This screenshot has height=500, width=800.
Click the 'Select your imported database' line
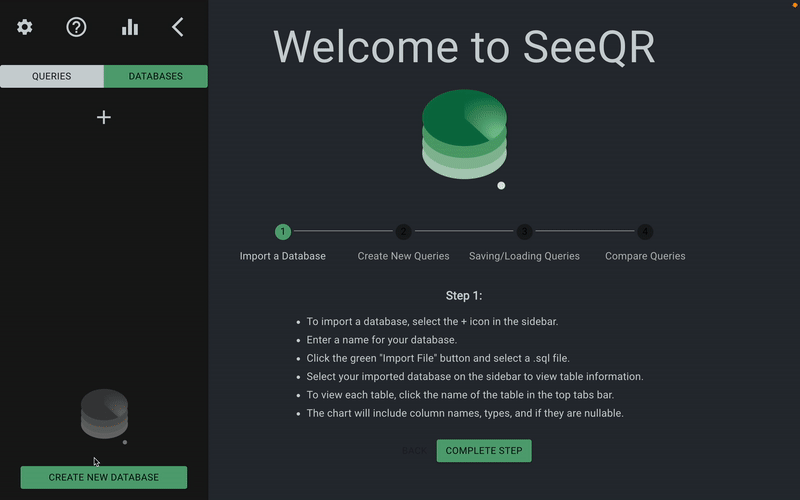[474, 377]
